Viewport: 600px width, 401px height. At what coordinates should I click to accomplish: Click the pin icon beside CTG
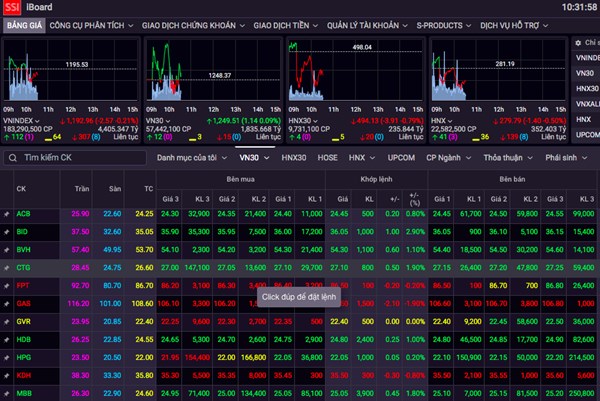(7, 268)
